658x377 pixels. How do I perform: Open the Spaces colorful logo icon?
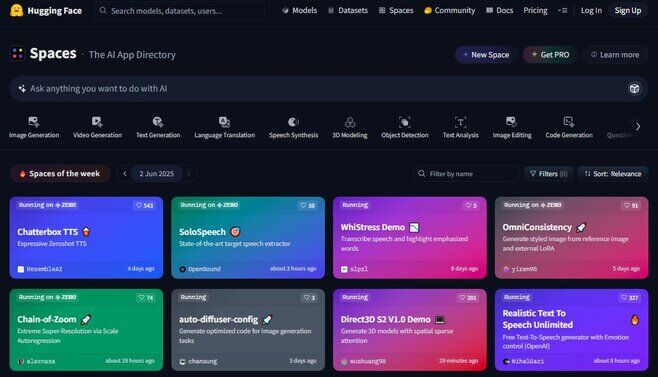18,53
